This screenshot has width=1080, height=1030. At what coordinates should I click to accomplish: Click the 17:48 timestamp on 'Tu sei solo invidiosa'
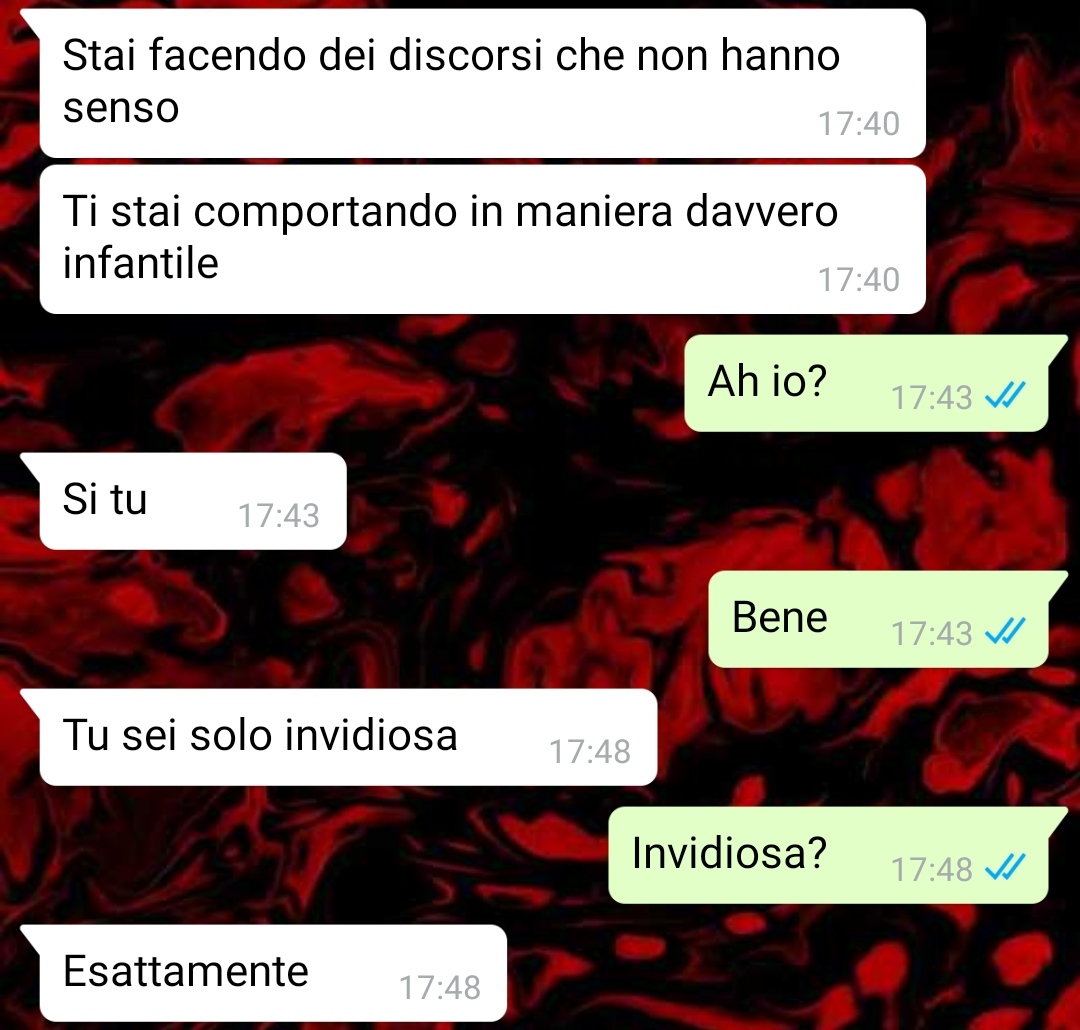590,752
